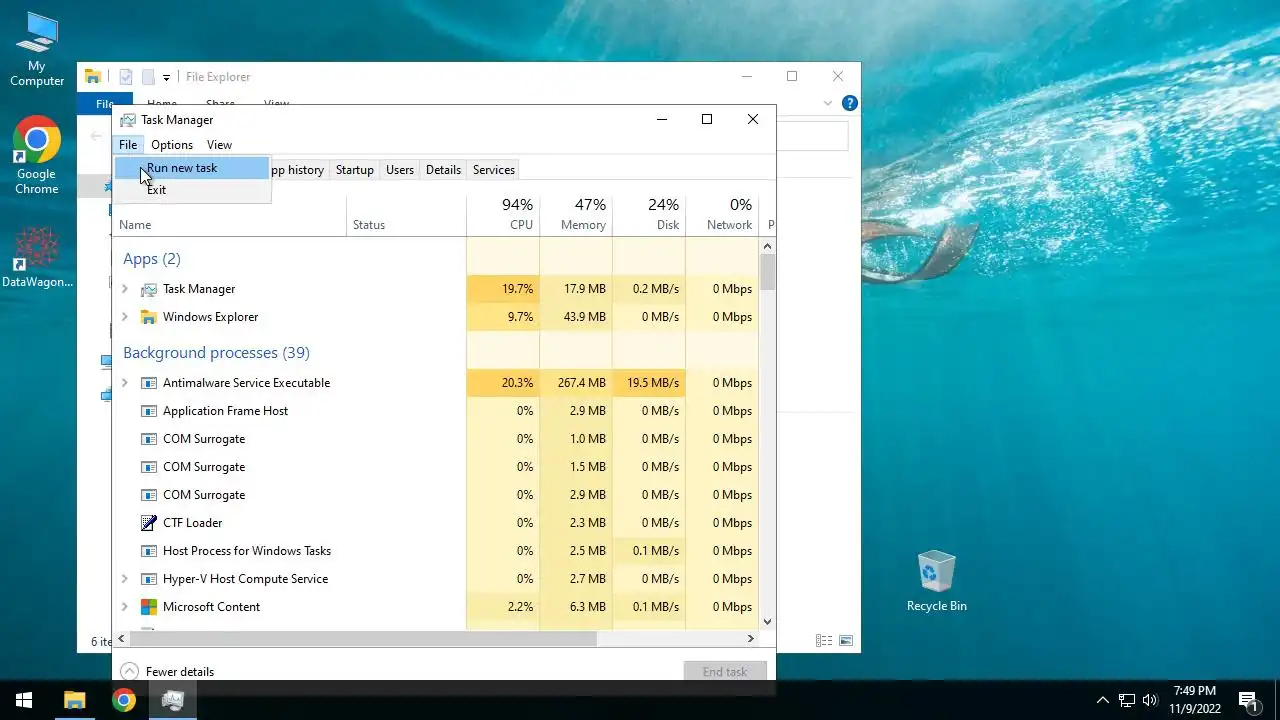Click the File menu in Task Manager
This screenshot has height=720, width=1280.
tap(128, 145)
